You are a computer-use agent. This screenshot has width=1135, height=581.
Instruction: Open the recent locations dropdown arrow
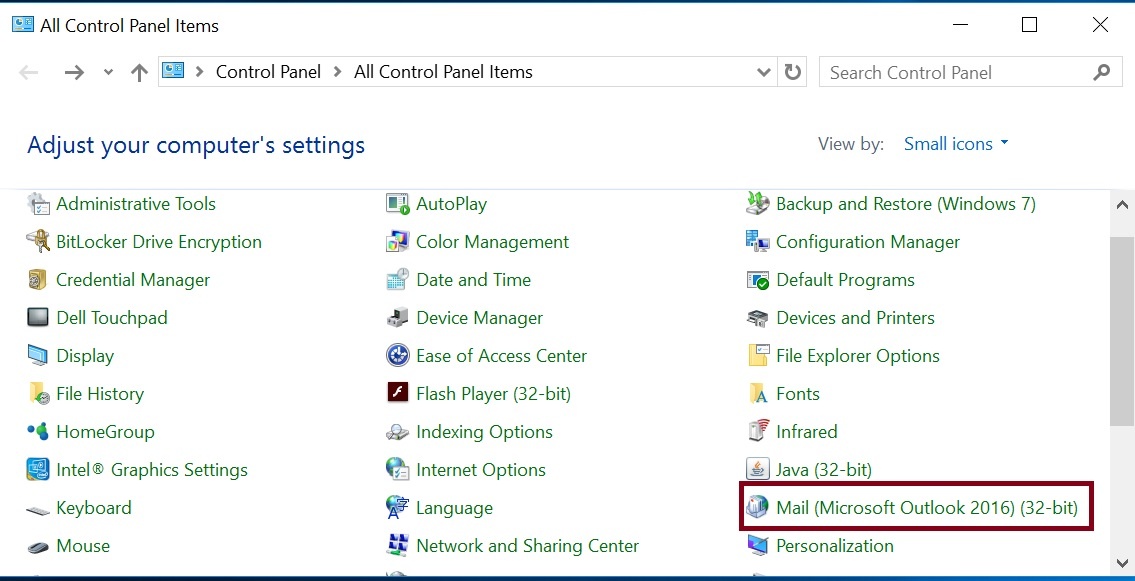[x=108, y=72]
